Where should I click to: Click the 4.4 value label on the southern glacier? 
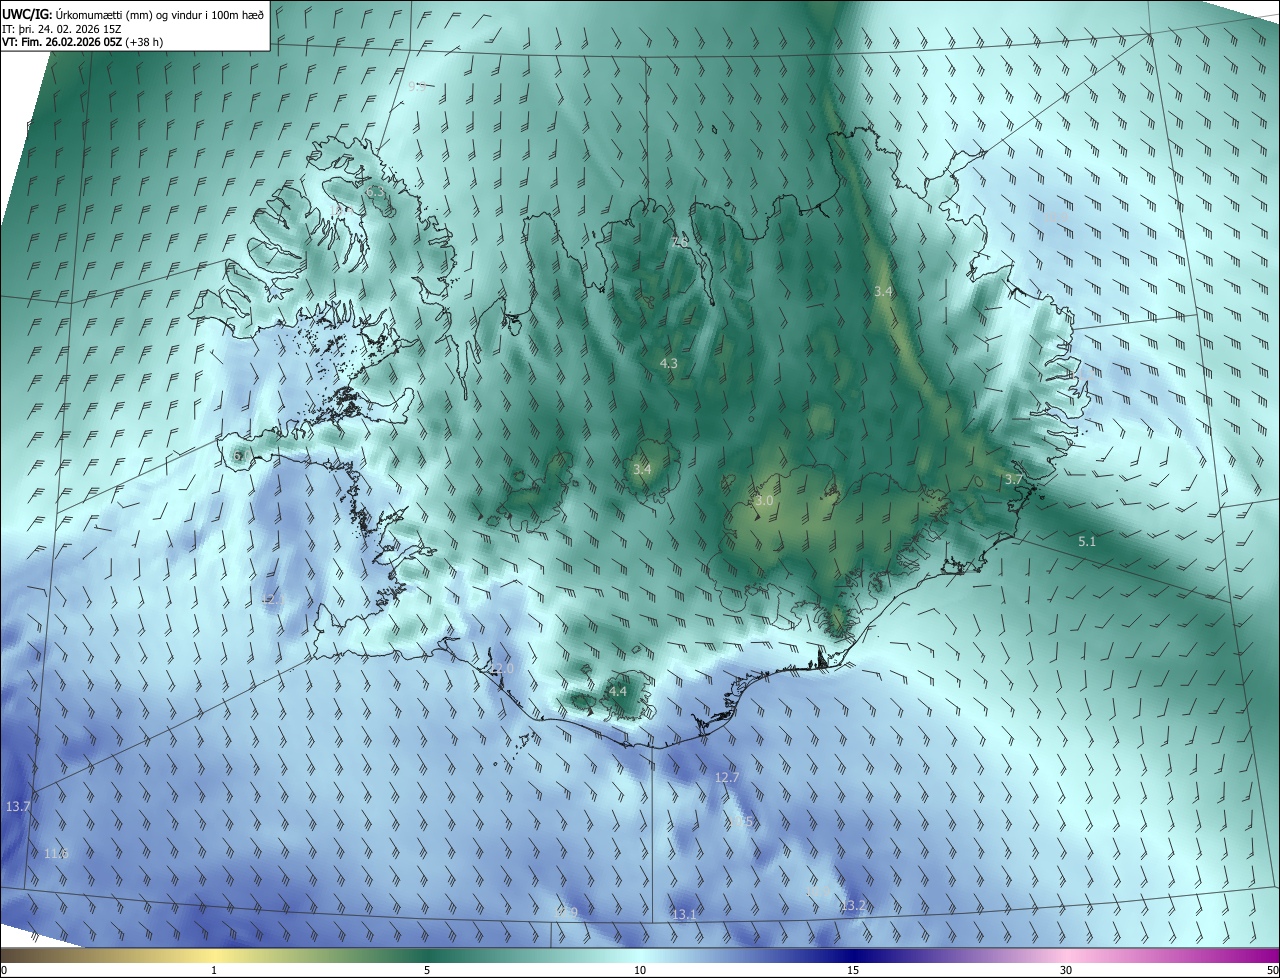point(618,692)
